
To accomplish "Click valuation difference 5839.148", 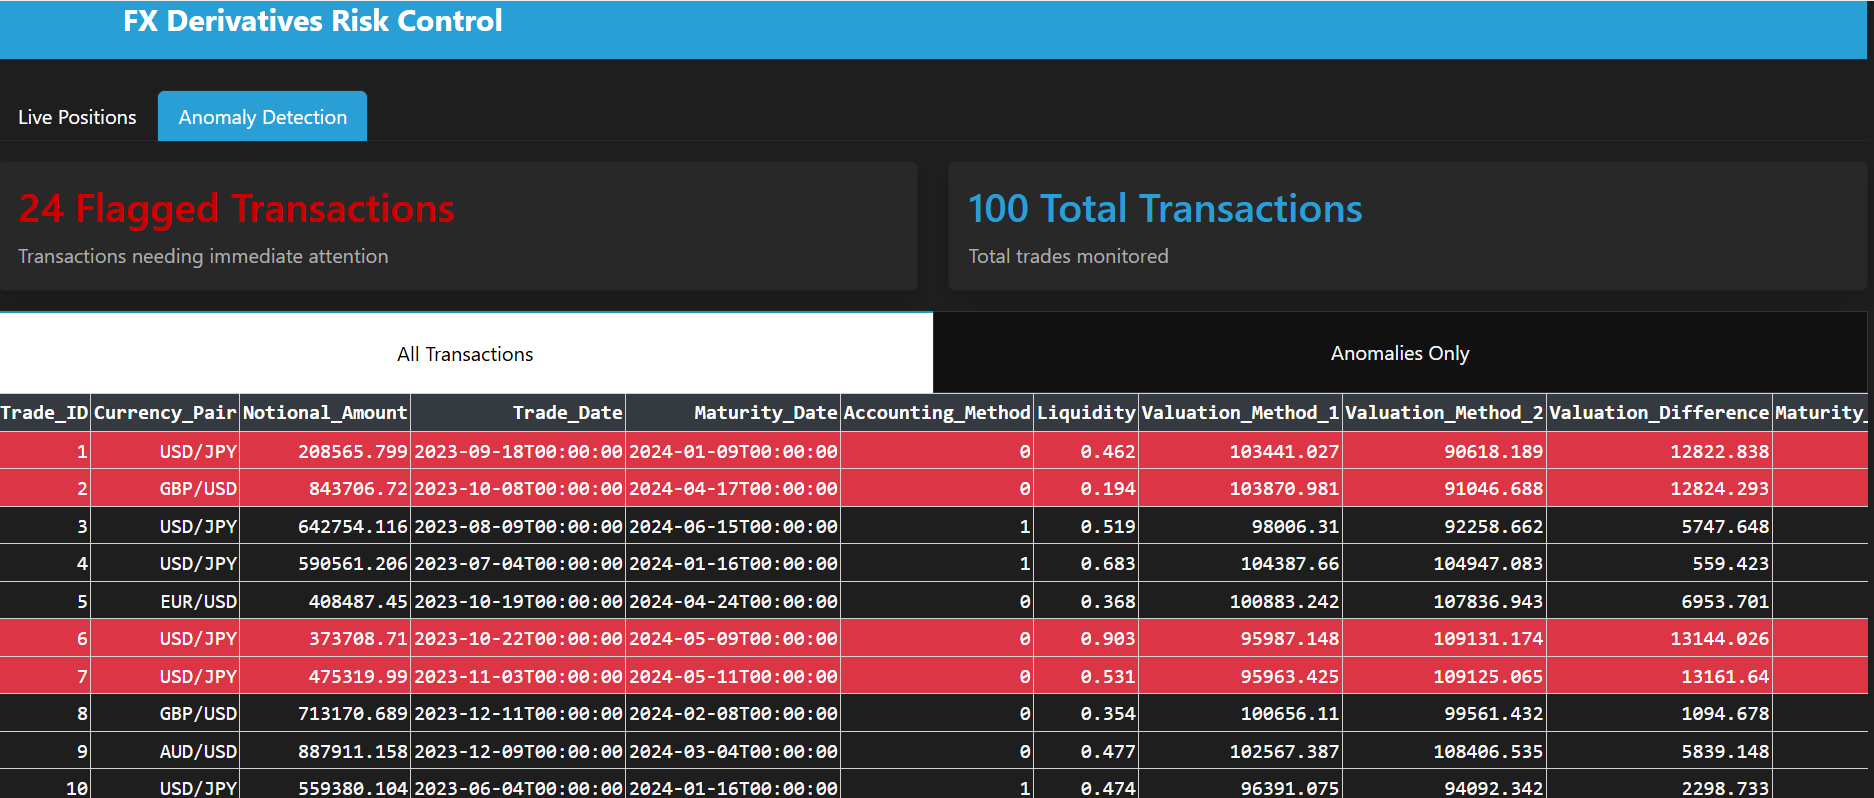I will (1659, 751).
